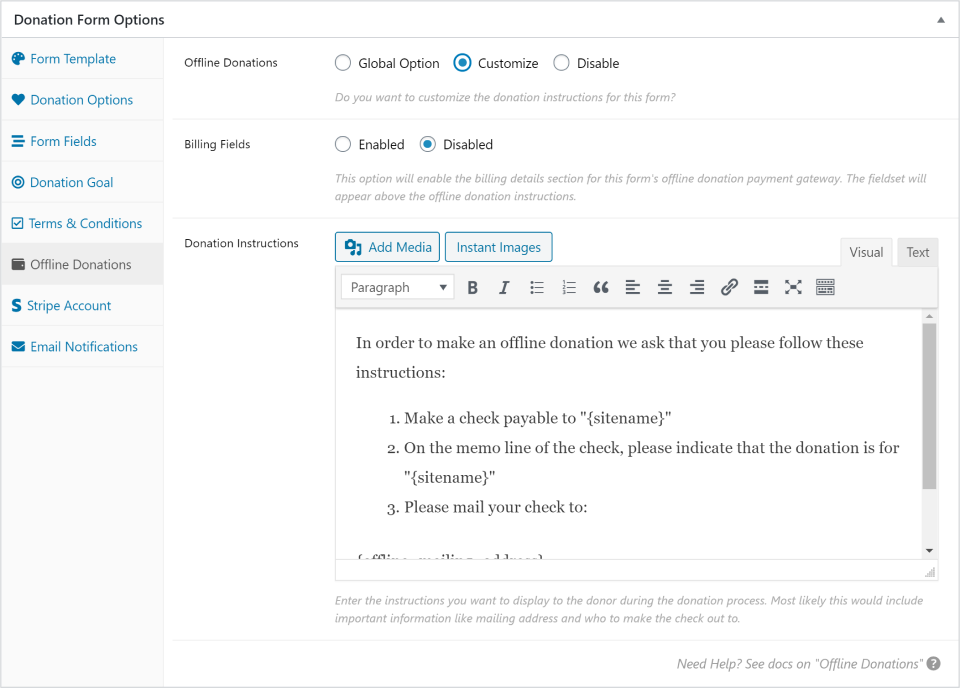Center align the editor text
Viewport: 960px width, 689px height.
coord(665,287)
